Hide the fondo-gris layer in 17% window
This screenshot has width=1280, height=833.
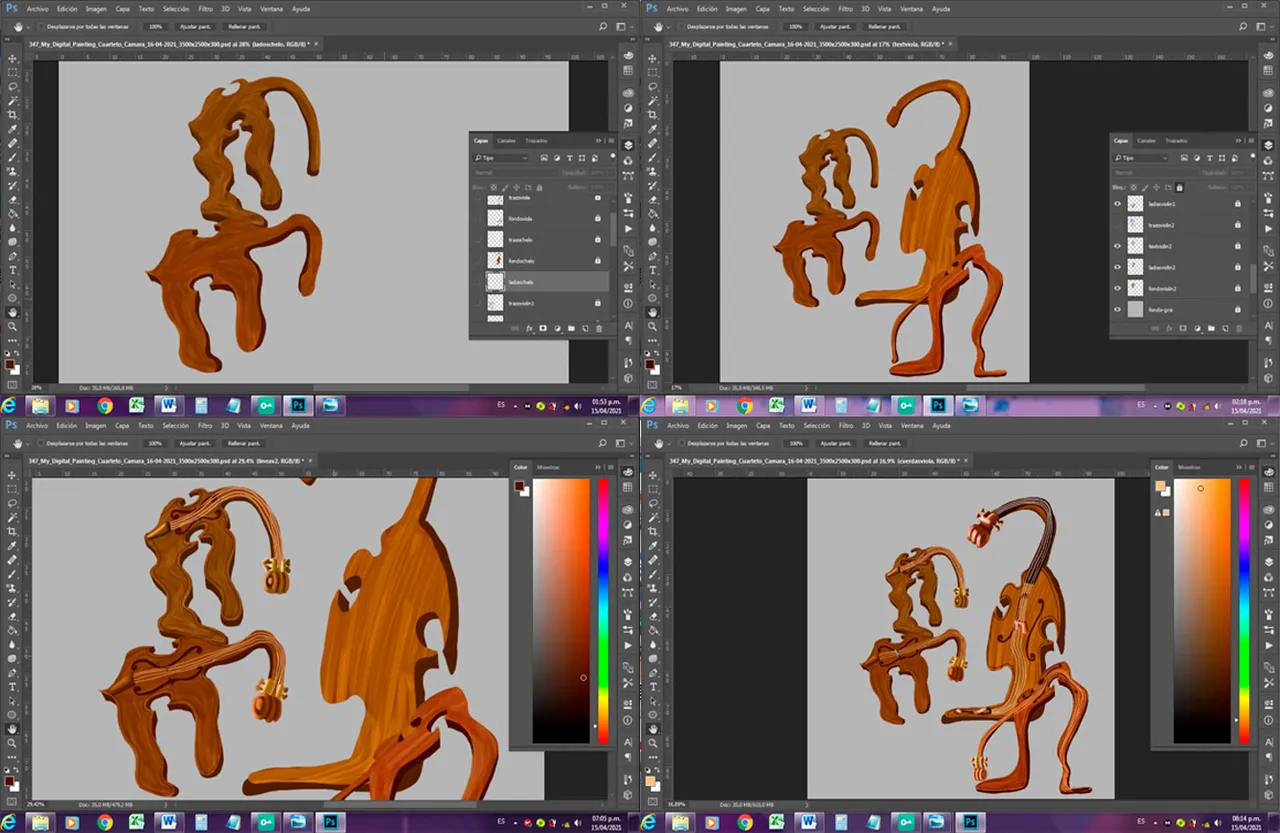click(1118, 310)
